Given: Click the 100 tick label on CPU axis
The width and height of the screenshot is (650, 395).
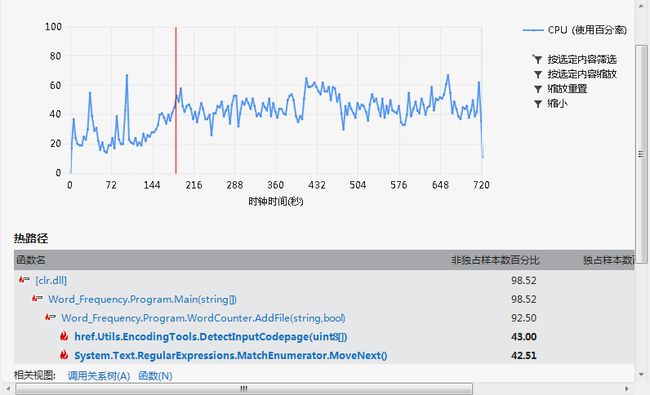Looking at the screenshot, I should (x=53, y=27).
